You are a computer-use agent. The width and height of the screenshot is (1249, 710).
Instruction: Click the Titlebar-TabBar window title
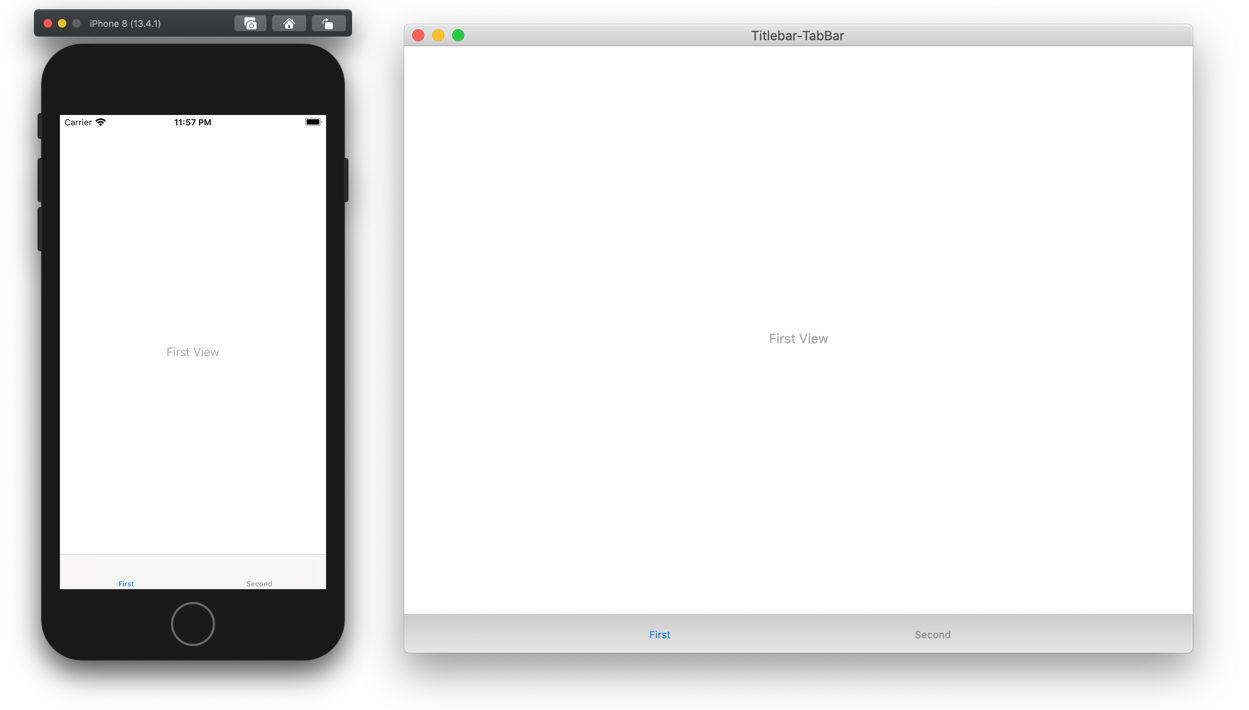coord(798,35)
